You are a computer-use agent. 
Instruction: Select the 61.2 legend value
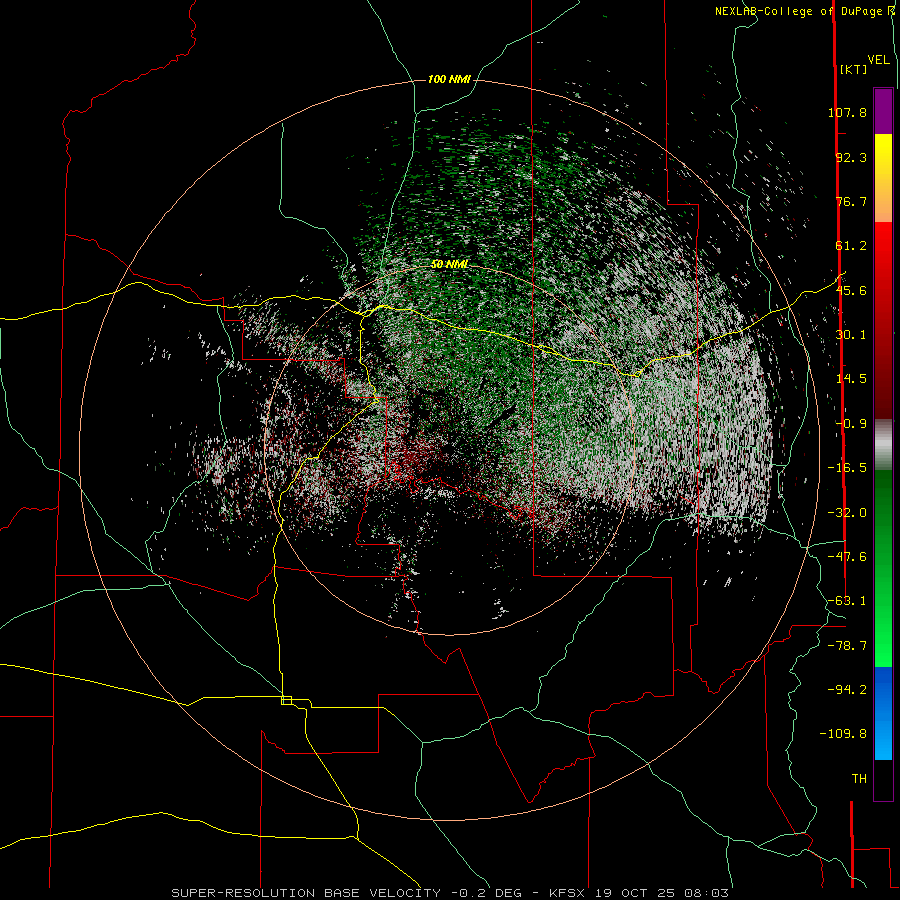851,246
